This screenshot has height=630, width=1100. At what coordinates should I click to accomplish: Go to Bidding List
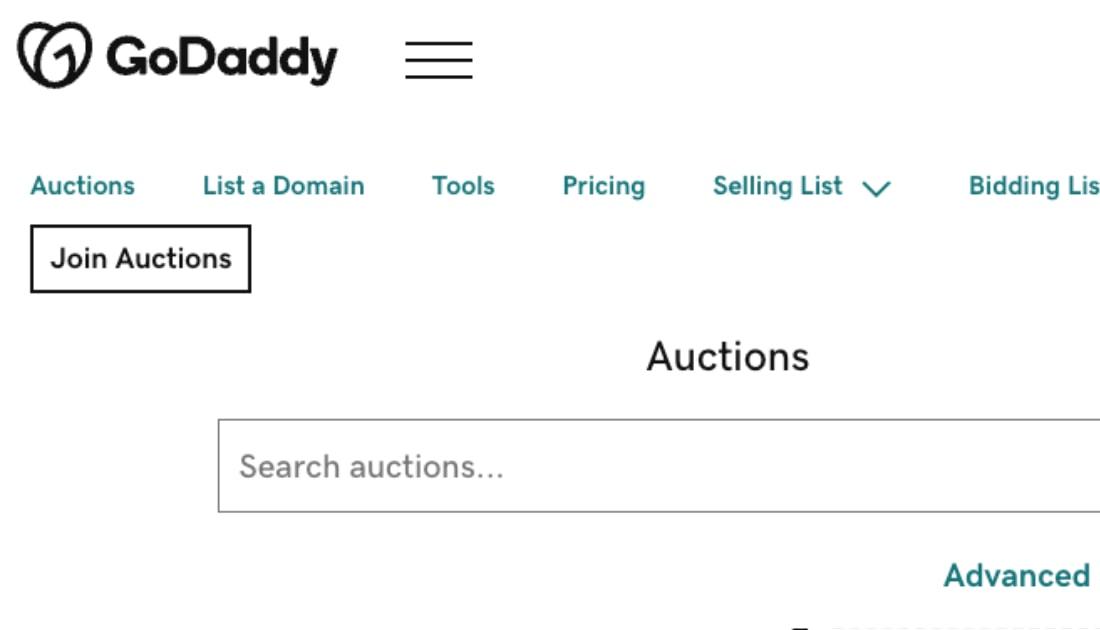[x=1035, y=186]
